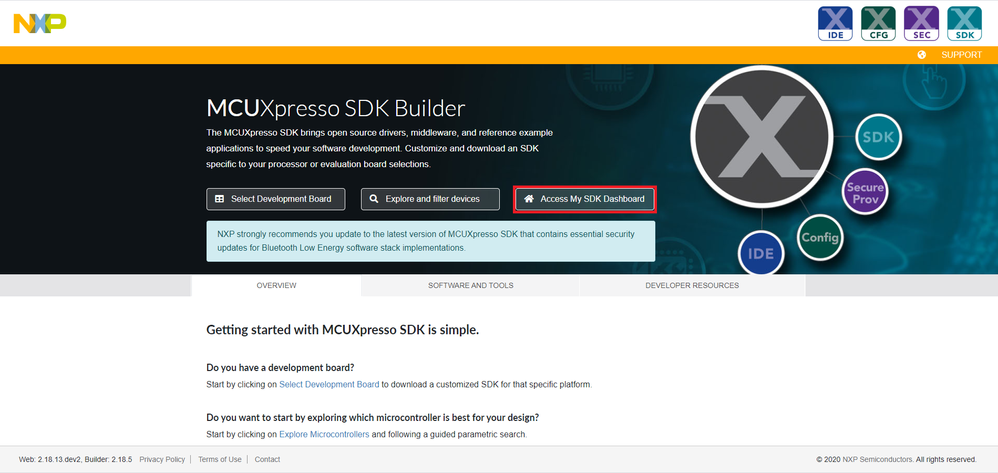Click 'Getting started with MCUXpresso SDK is simple.'
Image resolution: width=998 pixels, height=473 pixels.
pyautogui.click(x=342, y=330)
